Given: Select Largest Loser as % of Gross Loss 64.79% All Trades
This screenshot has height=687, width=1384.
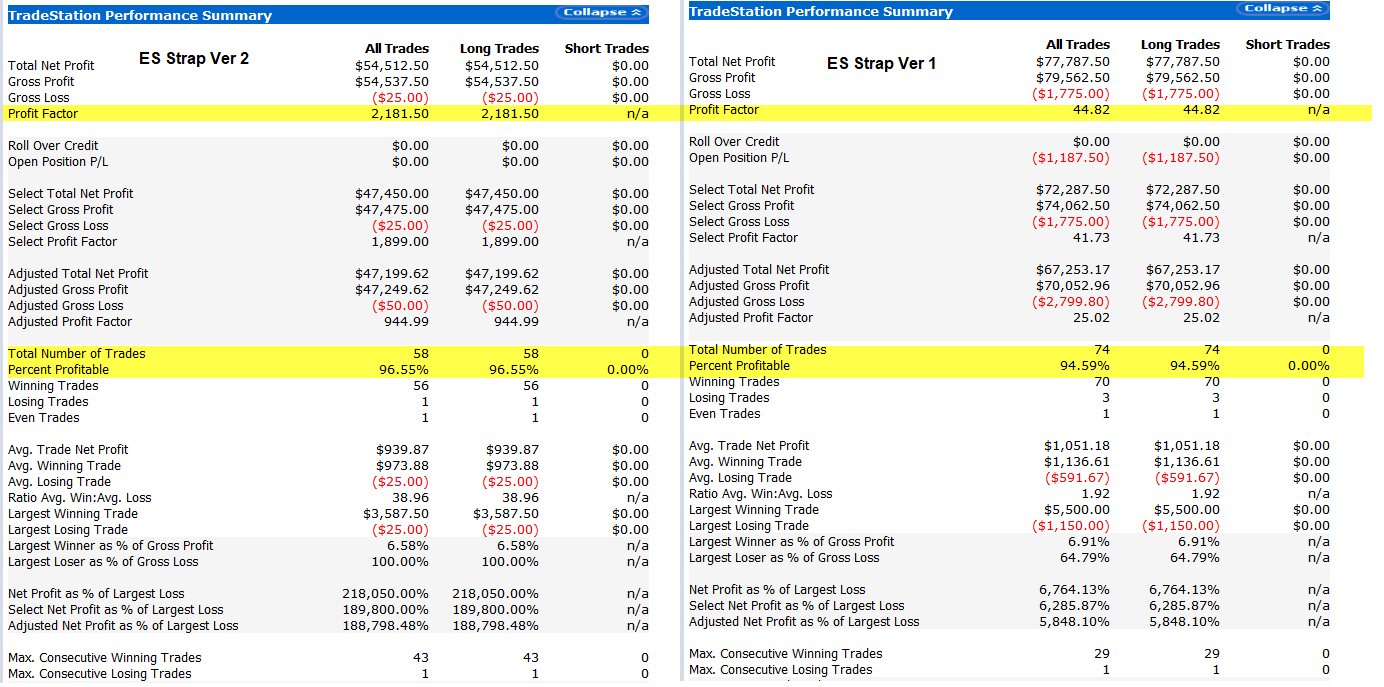Looking at the screenshot, I should [1085, 557].
